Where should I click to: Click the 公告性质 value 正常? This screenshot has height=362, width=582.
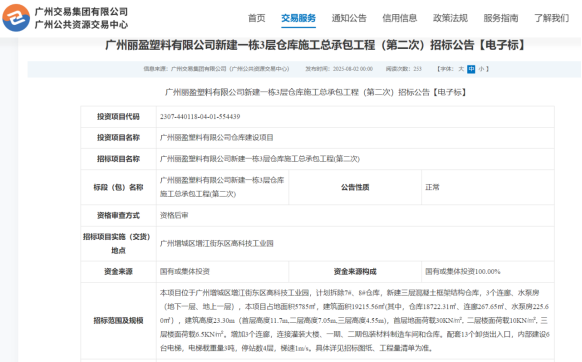tap(432, 187)
